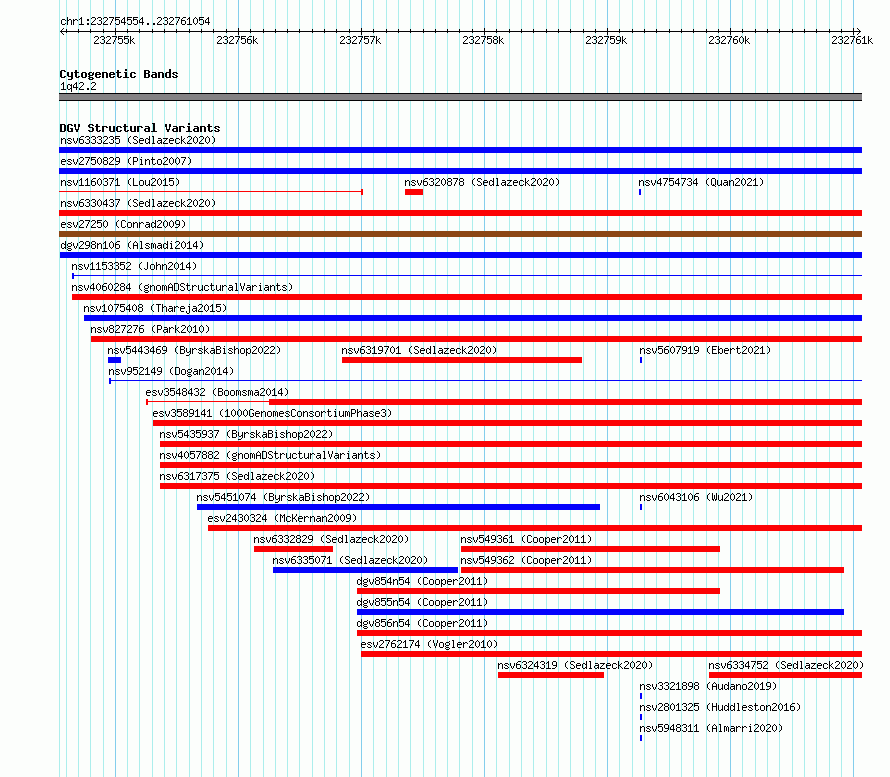Click the nsv6320878 (Sedlazeck2020) label

pos(482,182)
